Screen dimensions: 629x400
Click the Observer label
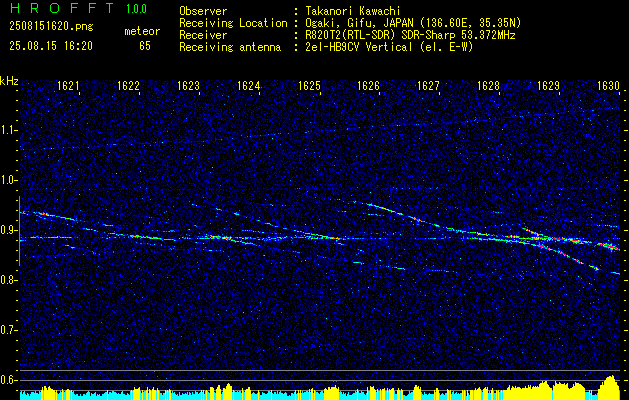point(203,11)
